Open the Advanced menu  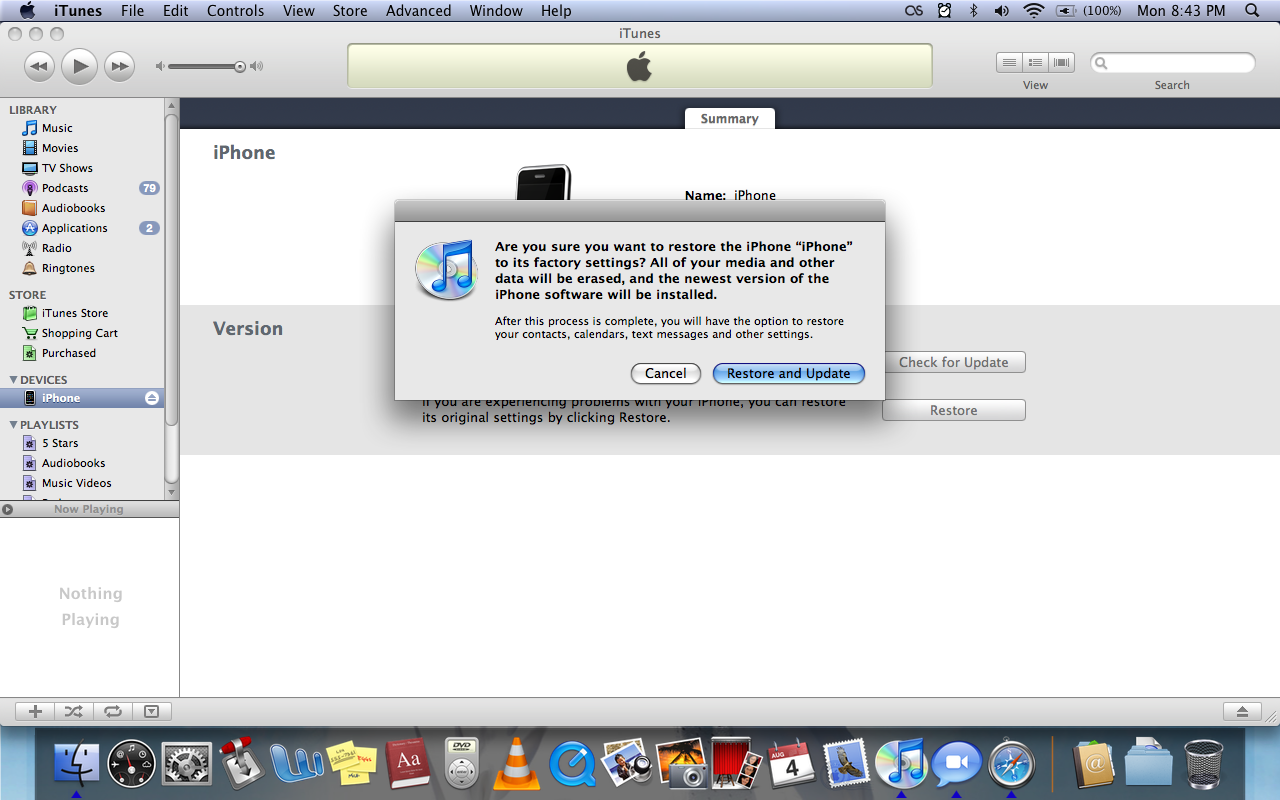[x=418, y=11]
